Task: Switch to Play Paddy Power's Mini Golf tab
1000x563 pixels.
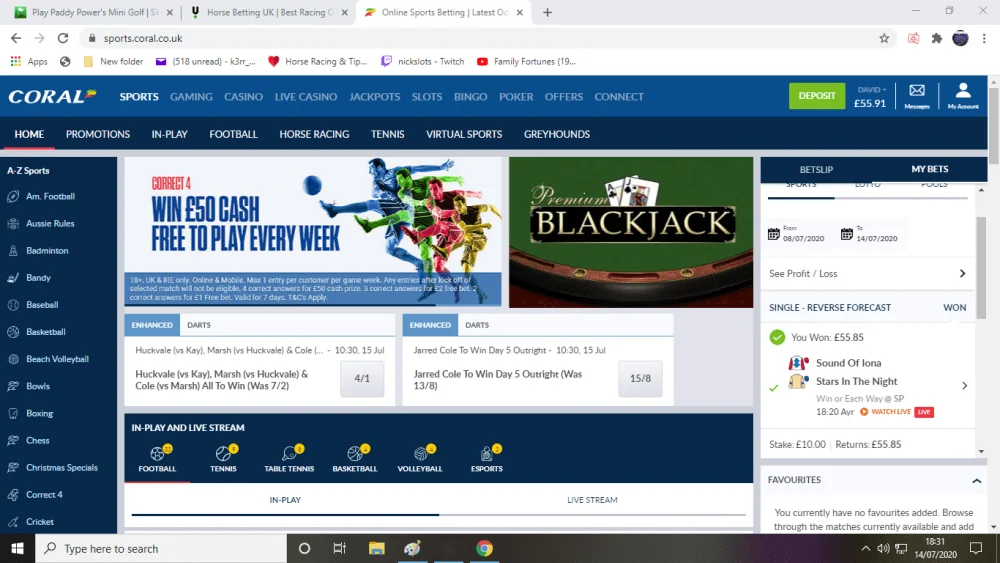Action: [94, 12]
